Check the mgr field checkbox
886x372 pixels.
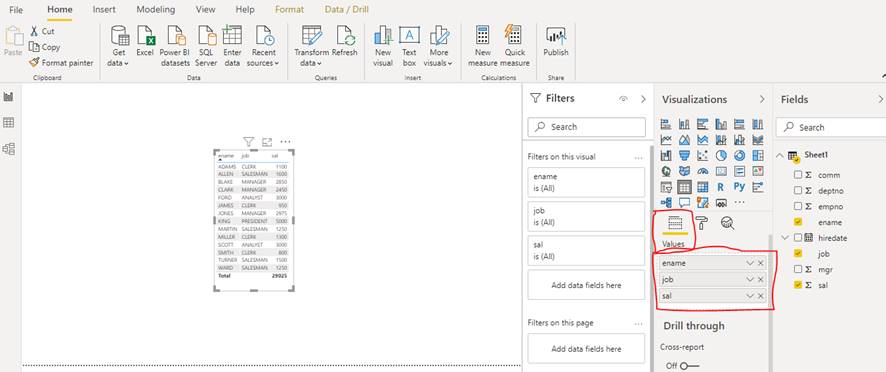point(798,269)
